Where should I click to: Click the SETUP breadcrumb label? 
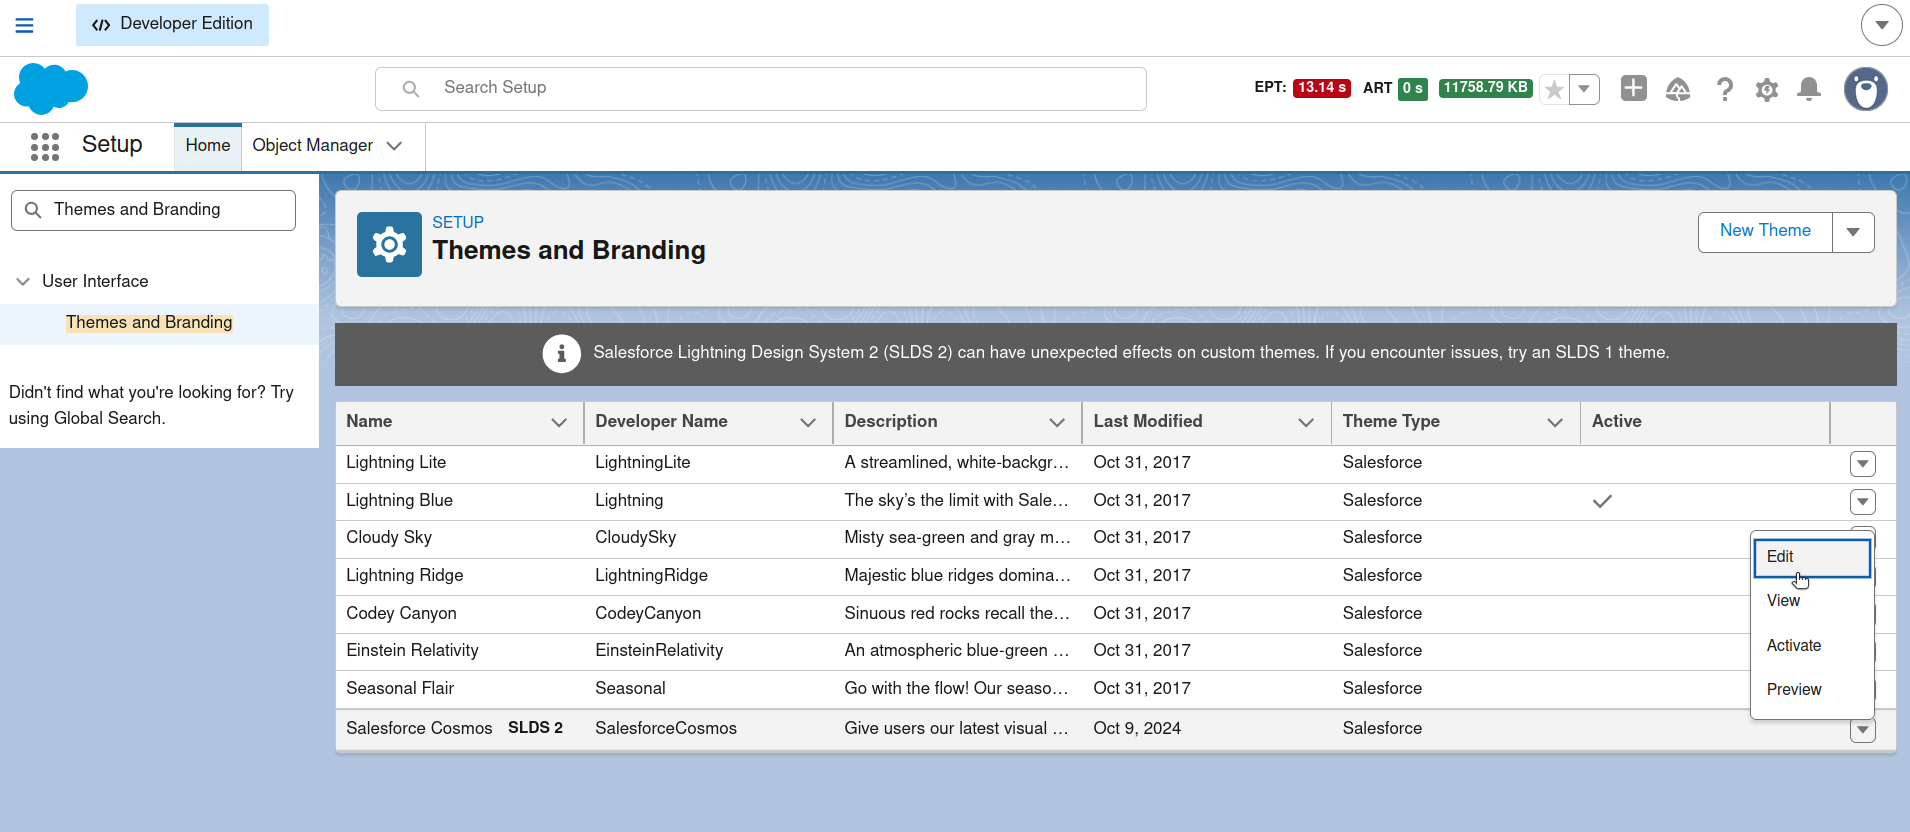coord(458,223)
